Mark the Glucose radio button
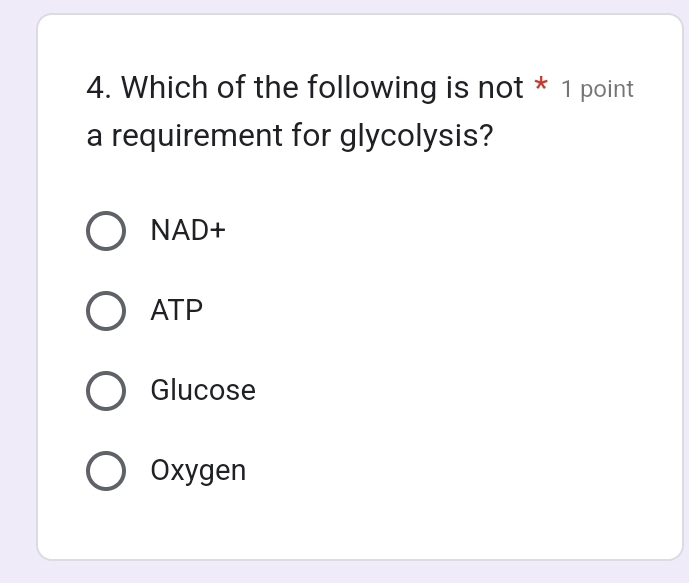 (106, 391)
